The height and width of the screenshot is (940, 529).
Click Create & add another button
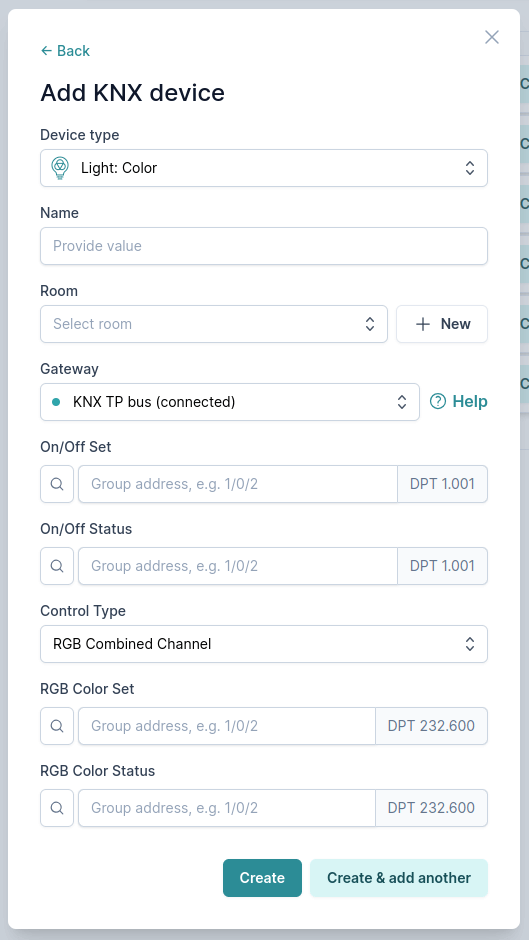pos(399,878)
